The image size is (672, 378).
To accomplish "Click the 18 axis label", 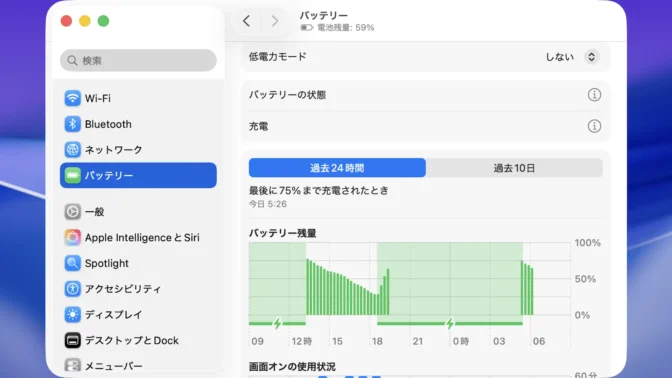I will tap(377, 341).
